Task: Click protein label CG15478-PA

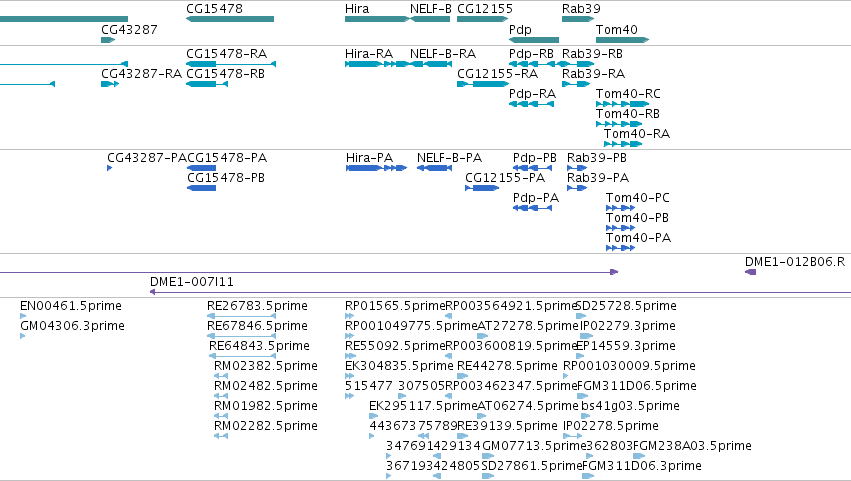Action: pos(227,158)
